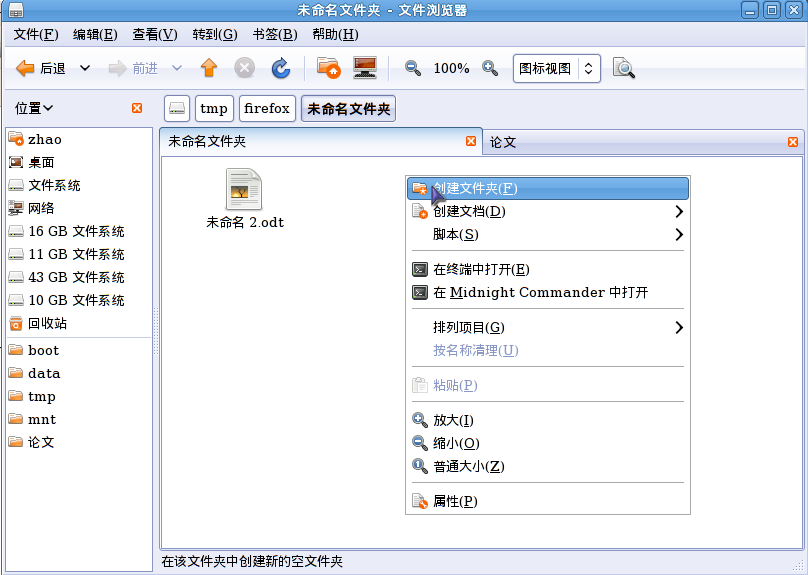Screen dimensions: 808x575
Task: Choose 属性(P) in context menu
Action: pyautogui.click(x=548, y=501)
